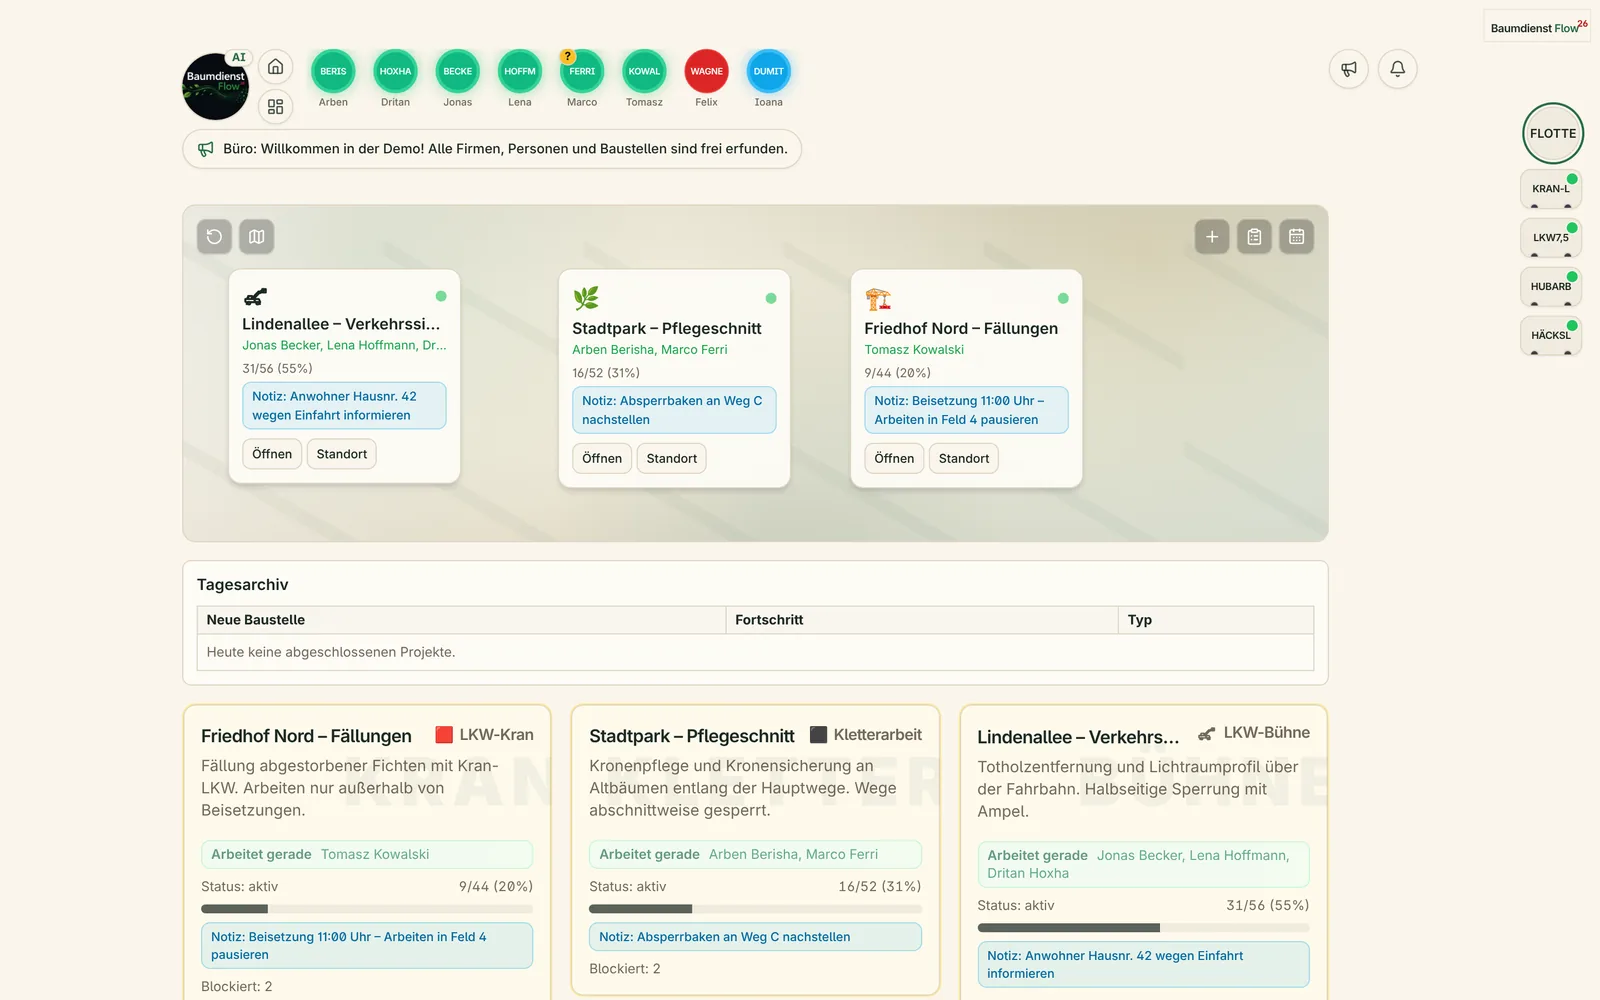Select employee Ioana avatar

coord(768,71)
